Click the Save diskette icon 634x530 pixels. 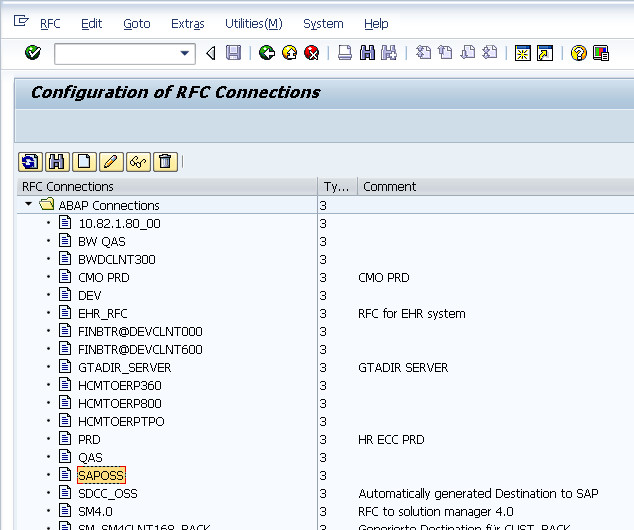pyautogui.click(x=233, y=53)
